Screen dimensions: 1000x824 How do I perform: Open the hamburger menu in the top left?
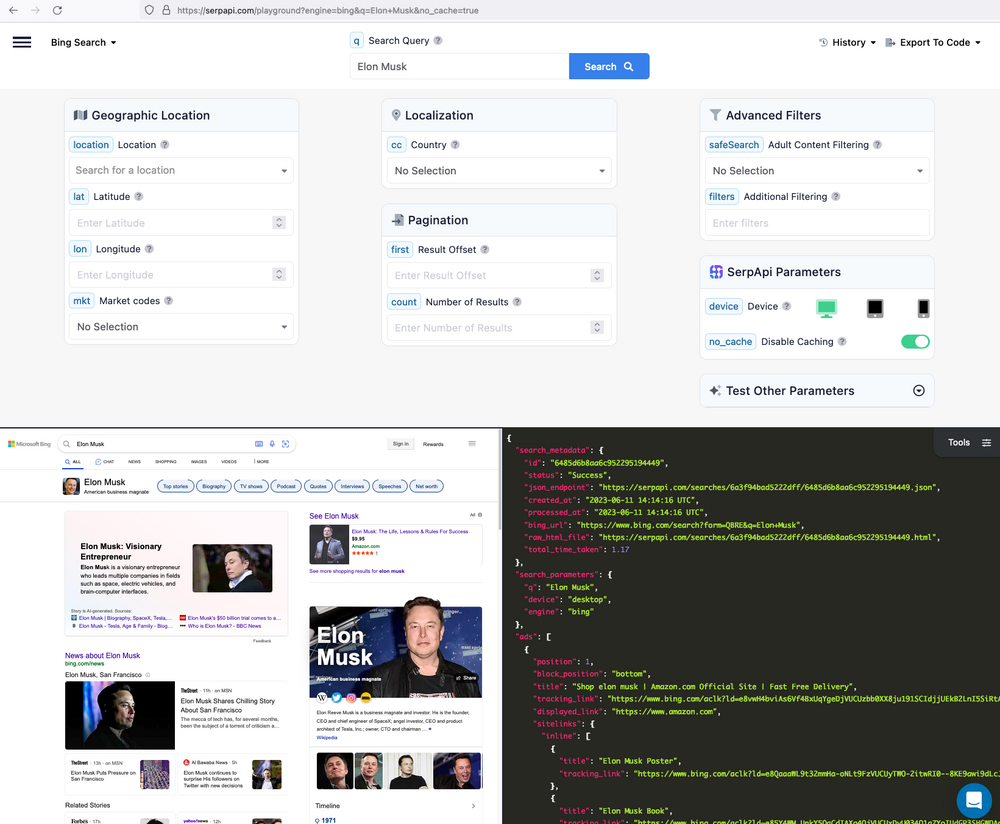pos(21,42)
